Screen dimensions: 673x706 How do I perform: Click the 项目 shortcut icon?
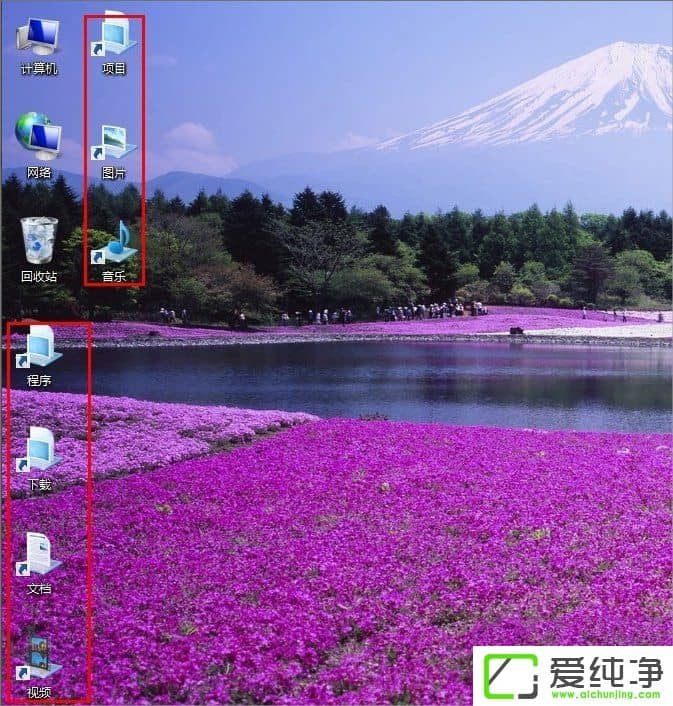pyautogui.click(x=113, y=37)
